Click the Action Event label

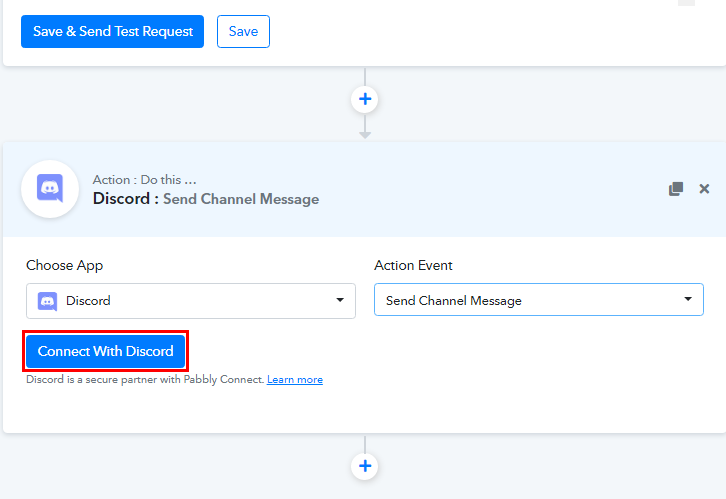[x=413, y=265]
